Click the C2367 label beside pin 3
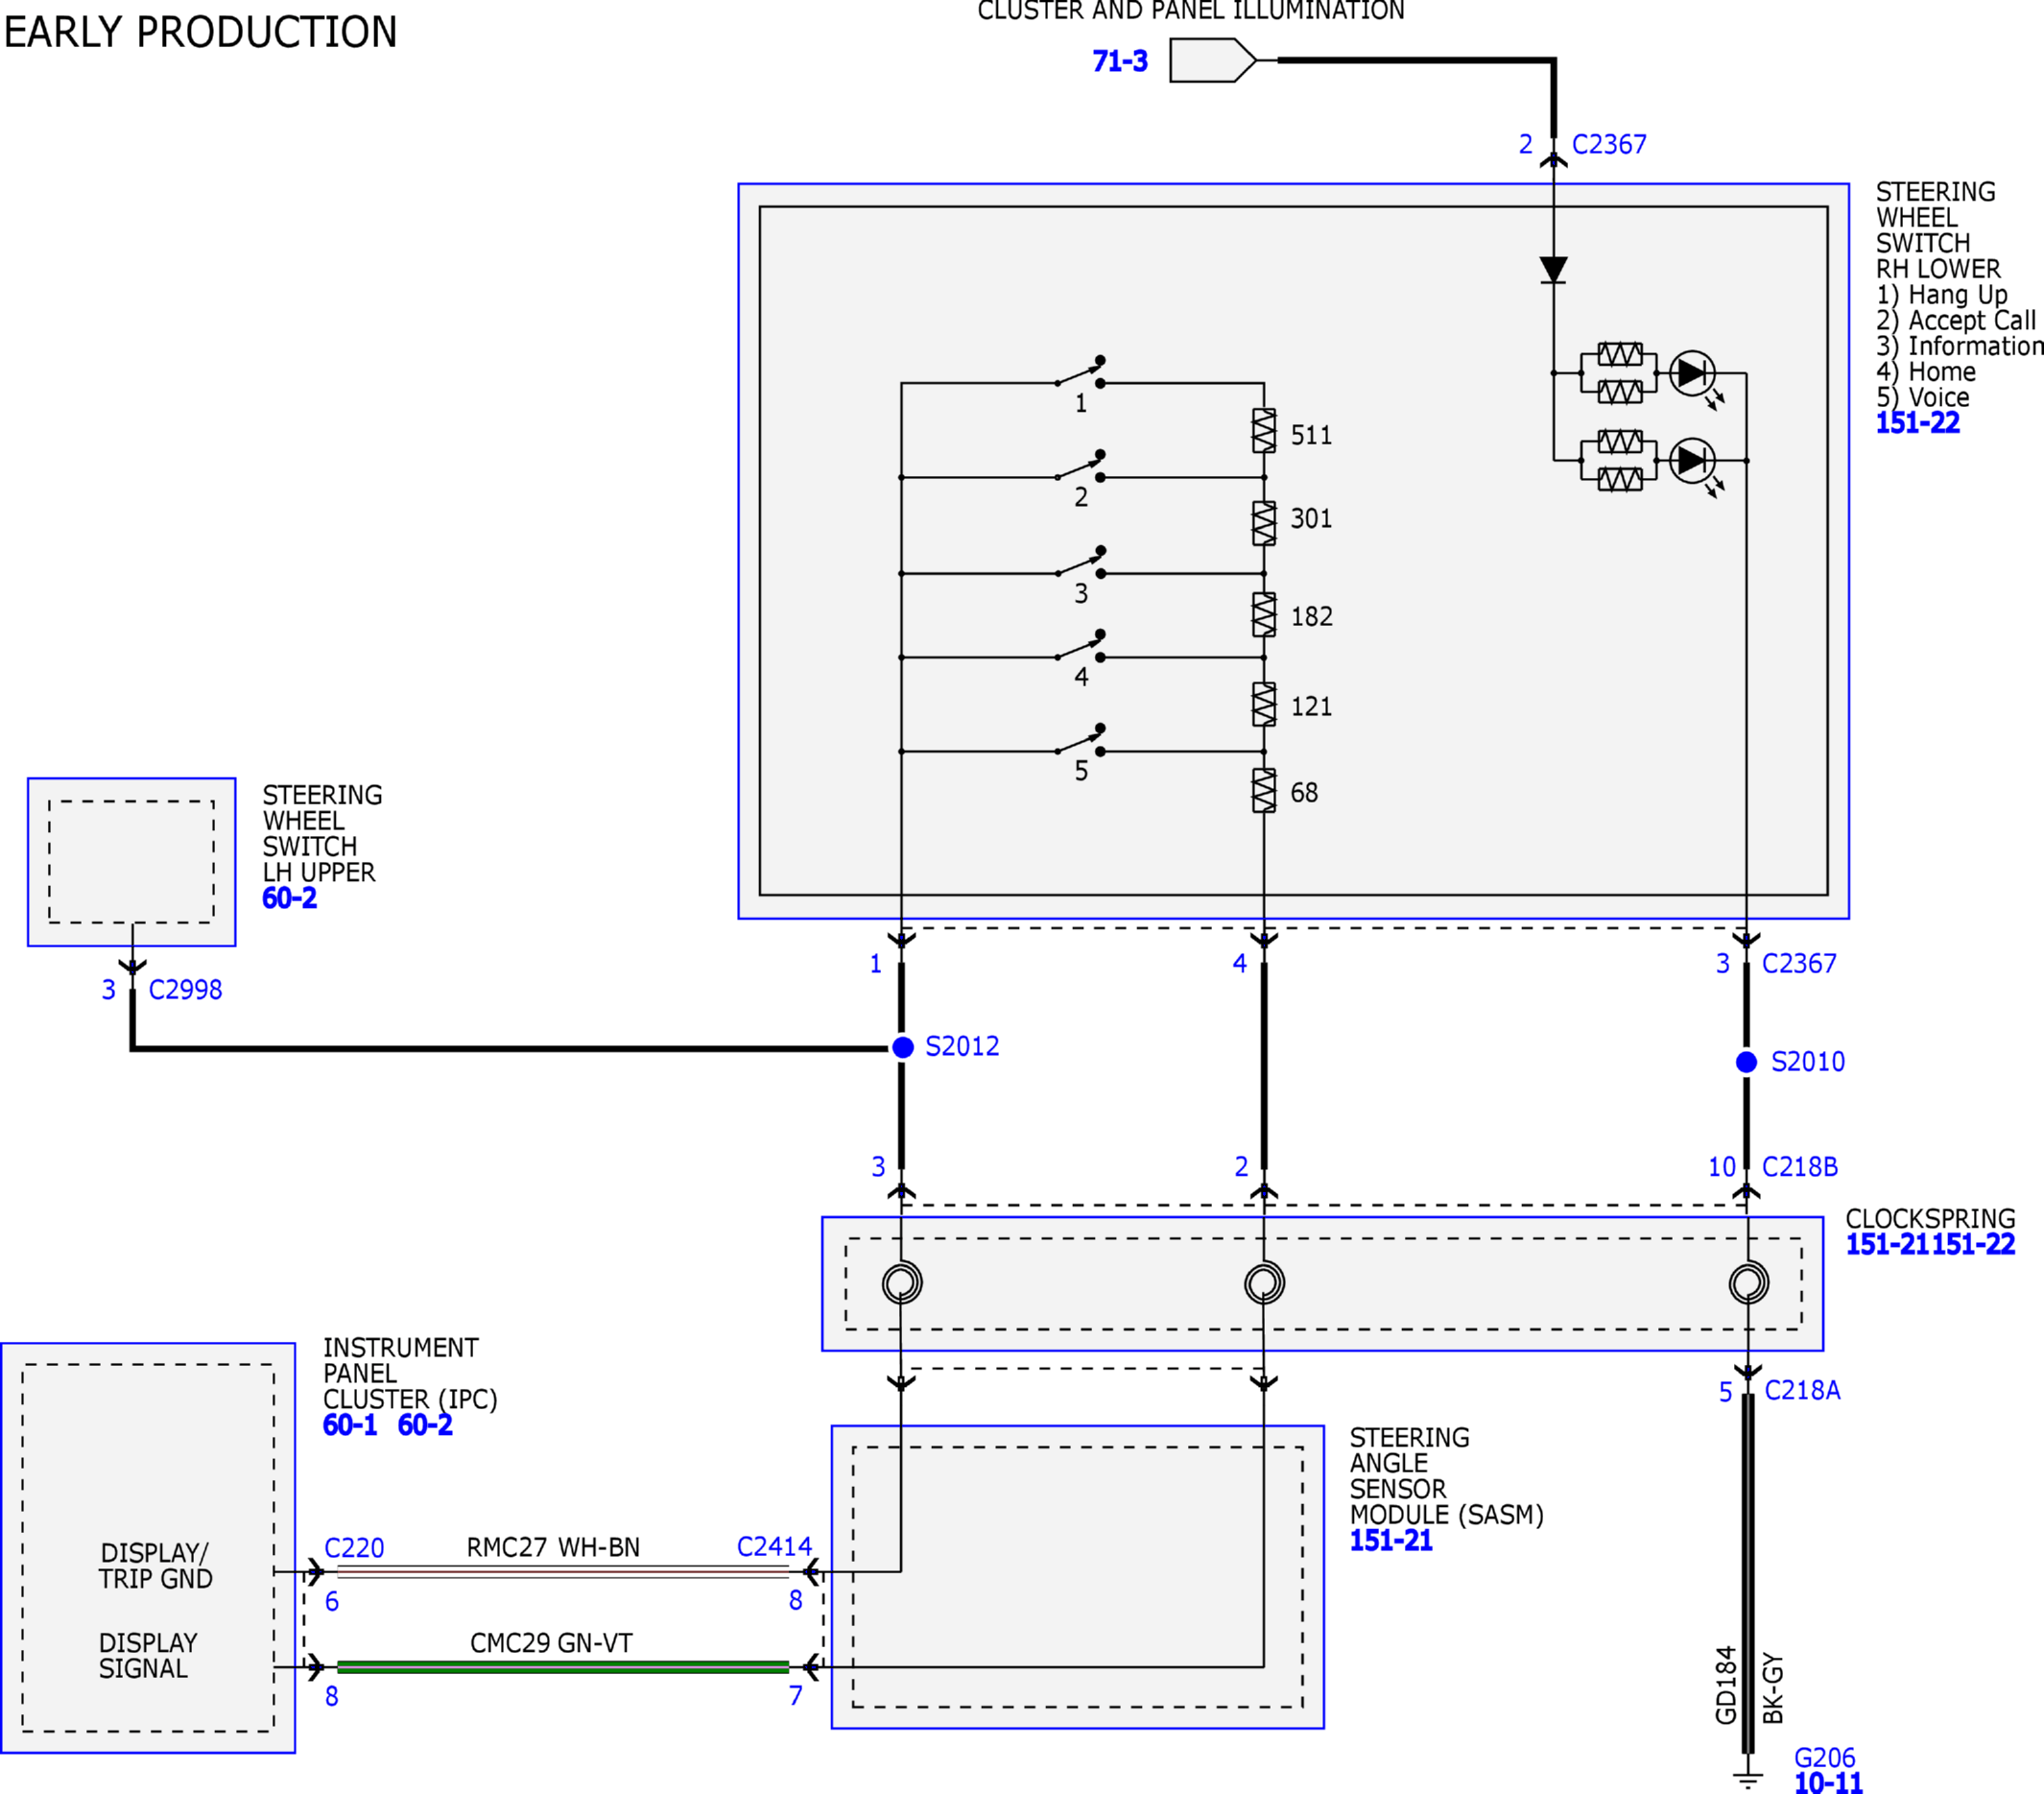Screen dimensions: 2044x1794 click(1799, 963)
